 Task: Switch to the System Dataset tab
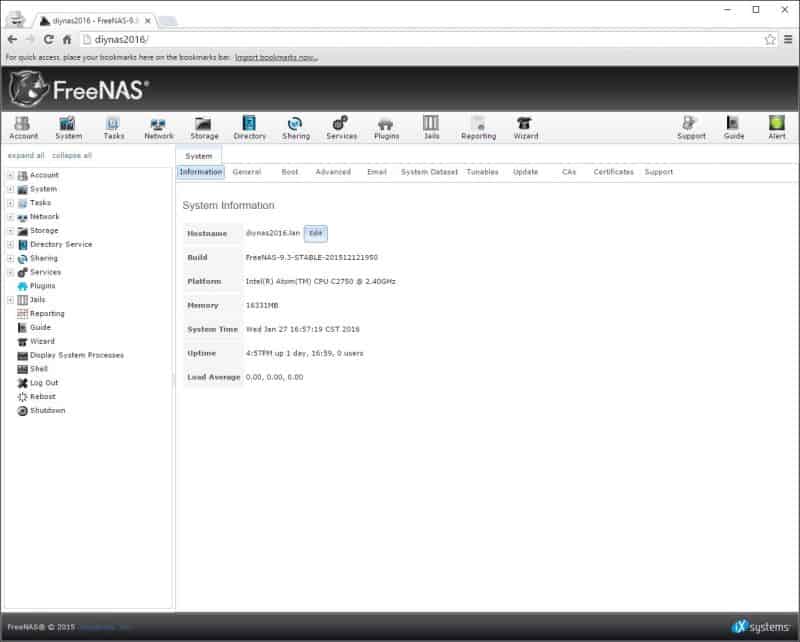click(x=429, y=172)
